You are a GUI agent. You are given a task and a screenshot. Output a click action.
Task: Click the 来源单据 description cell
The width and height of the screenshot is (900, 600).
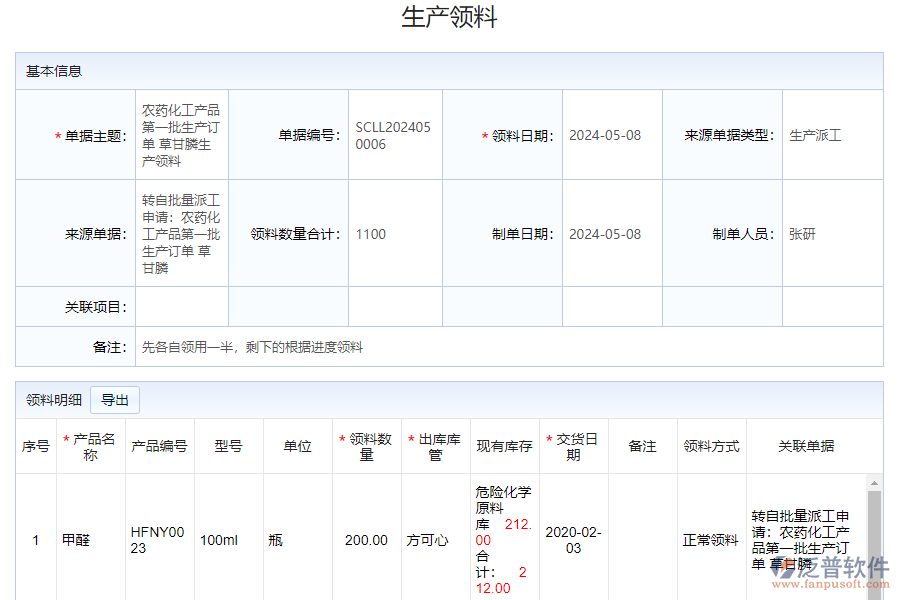[180, 233]
